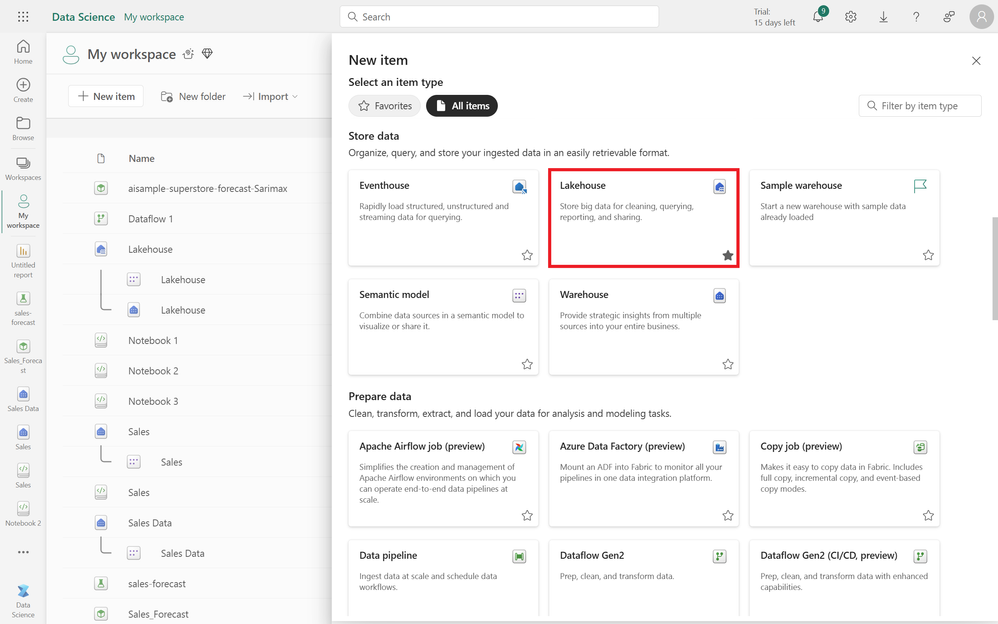Favorite the Warehouse item type
This screenshot has height=624, width=998.
[x=728, y=364]
